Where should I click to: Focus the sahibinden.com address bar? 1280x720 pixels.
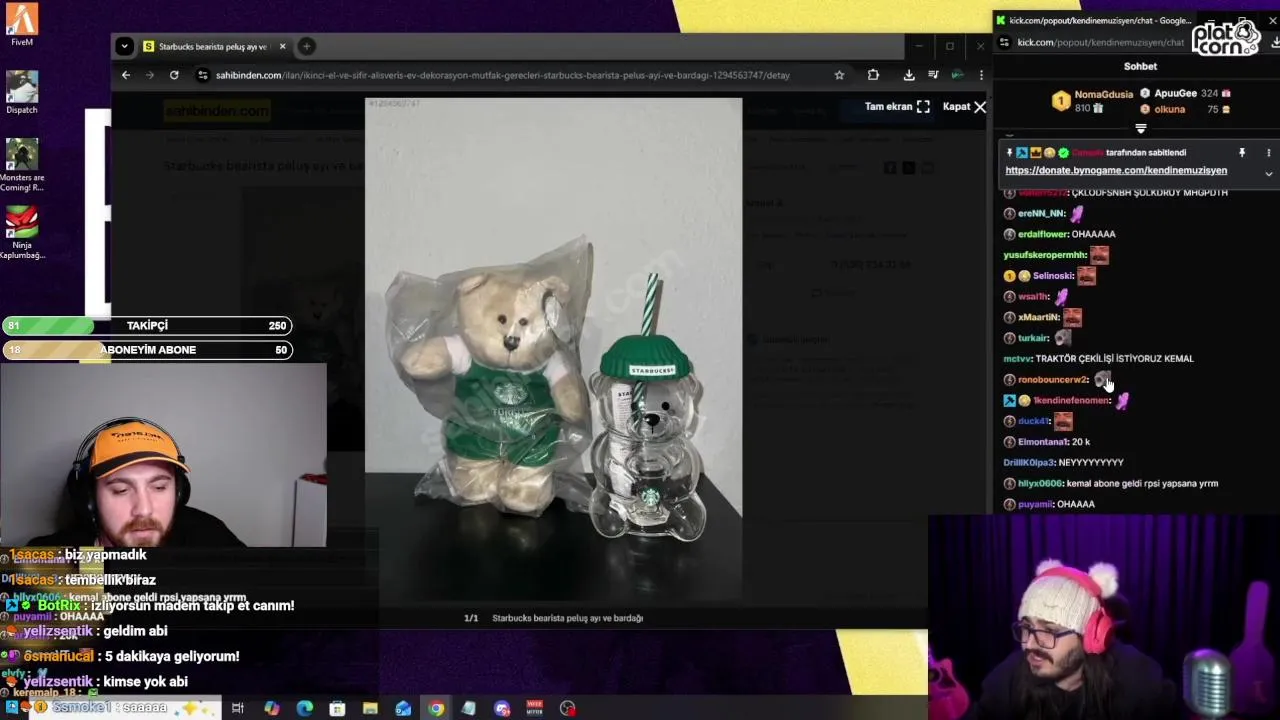502,75
